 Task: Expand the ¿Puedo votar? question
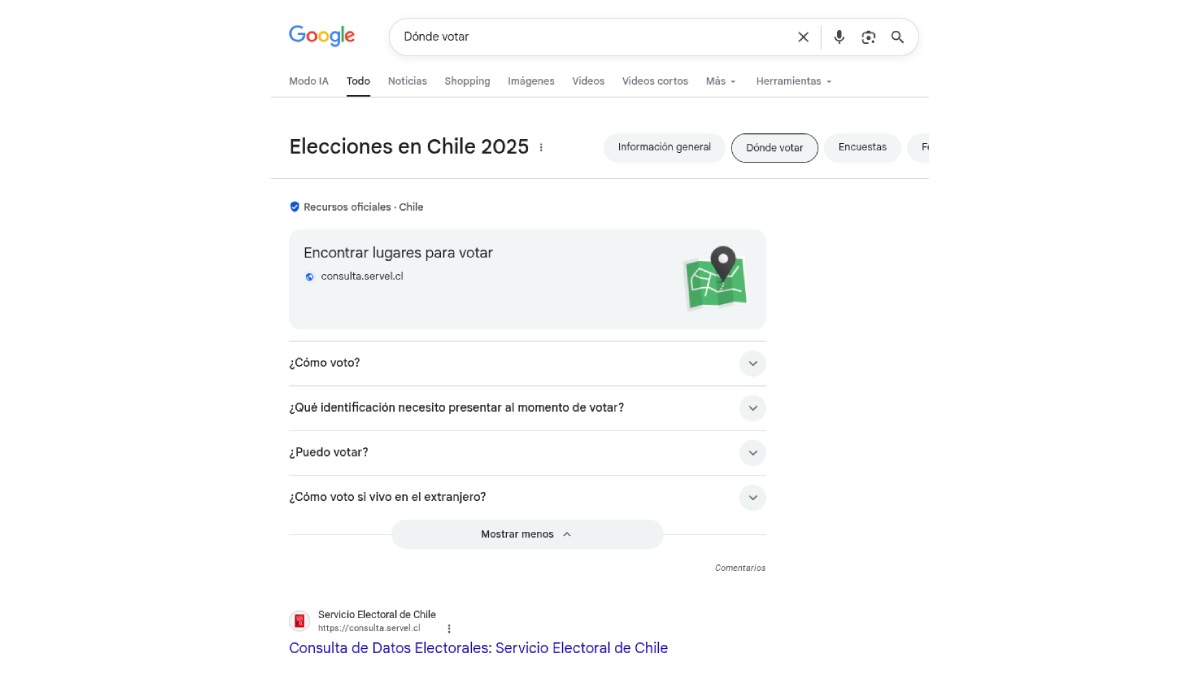(752, 452)
